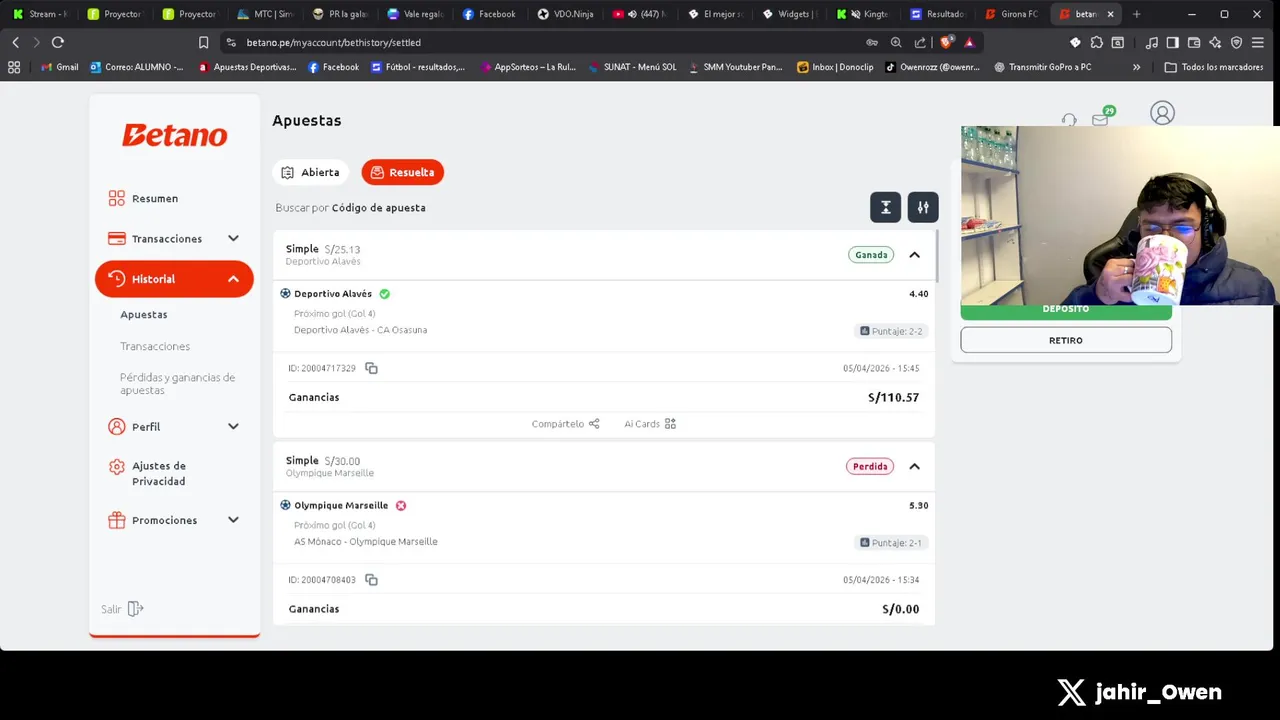Expand the Transacciones sidebar chevron
The height and width of the screenshot is (720, 1280).
coord(233,238)
